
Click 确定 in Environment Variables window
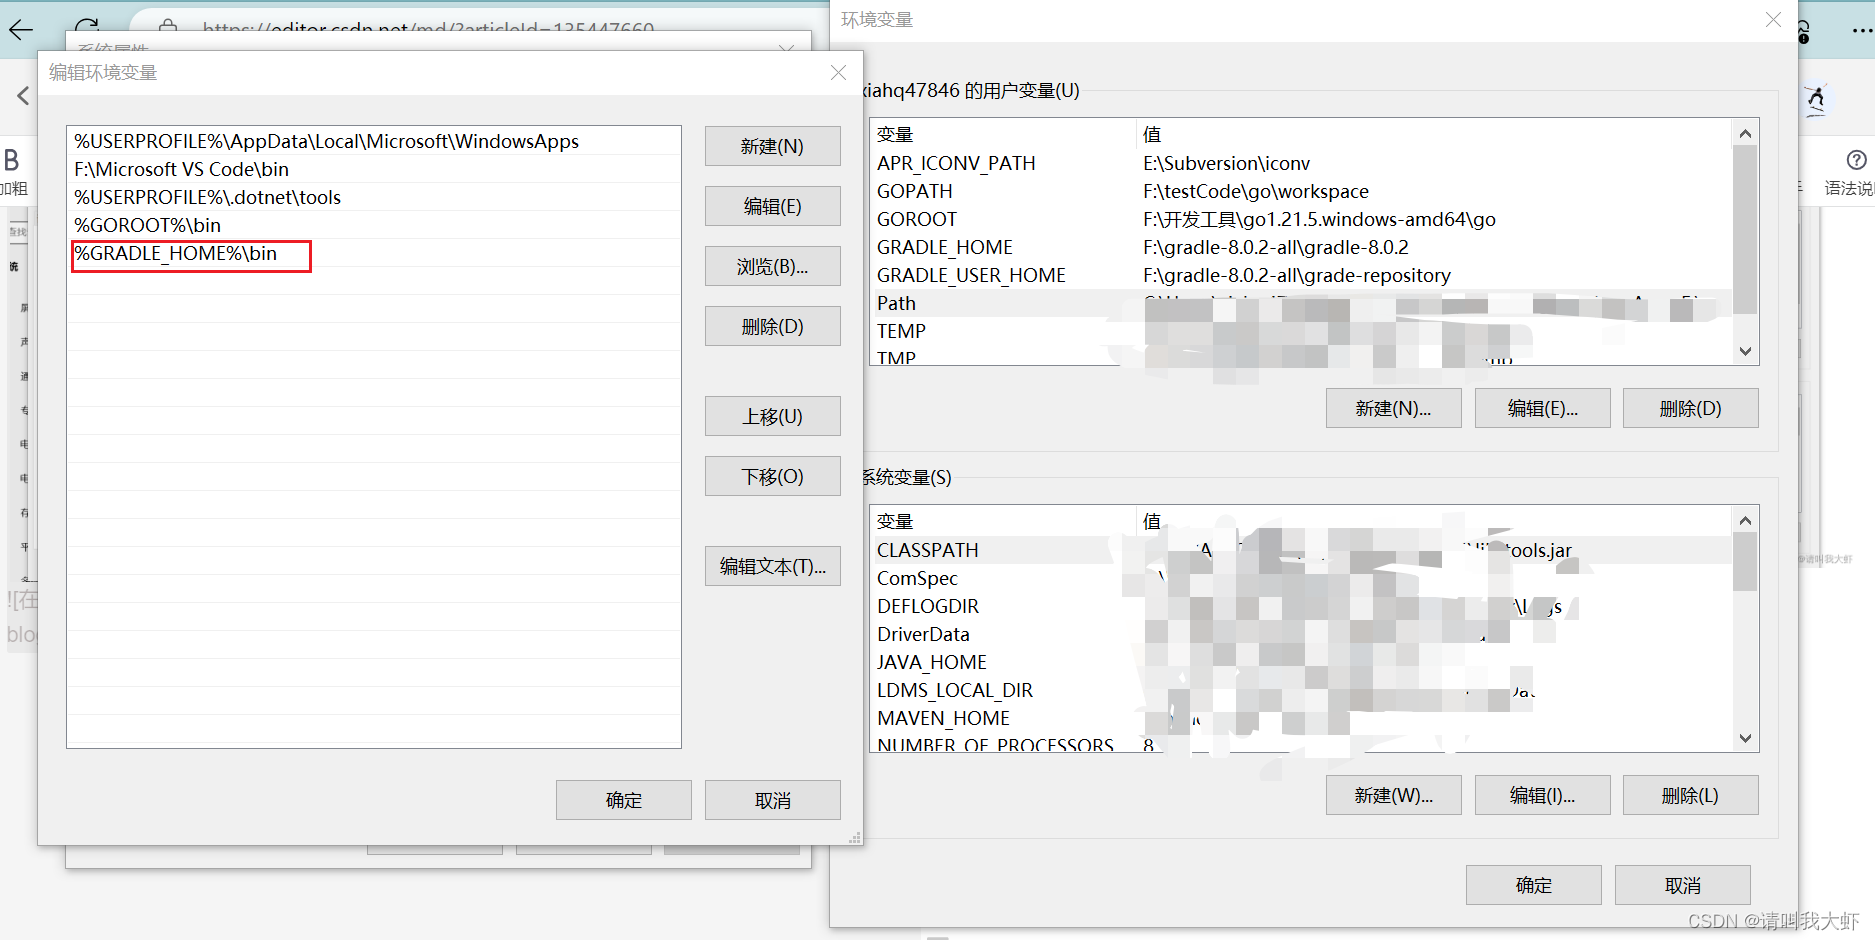tap(1533, 885)
